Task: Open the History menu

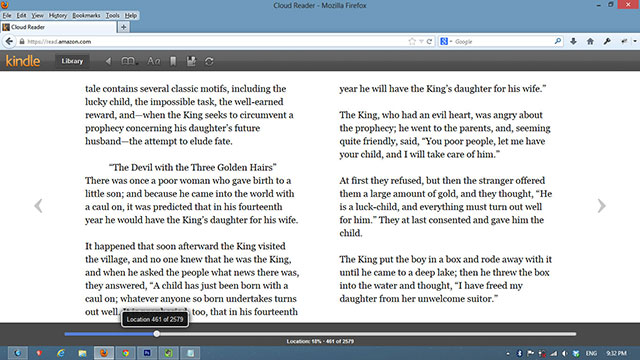Action: (x=58, y=16)
